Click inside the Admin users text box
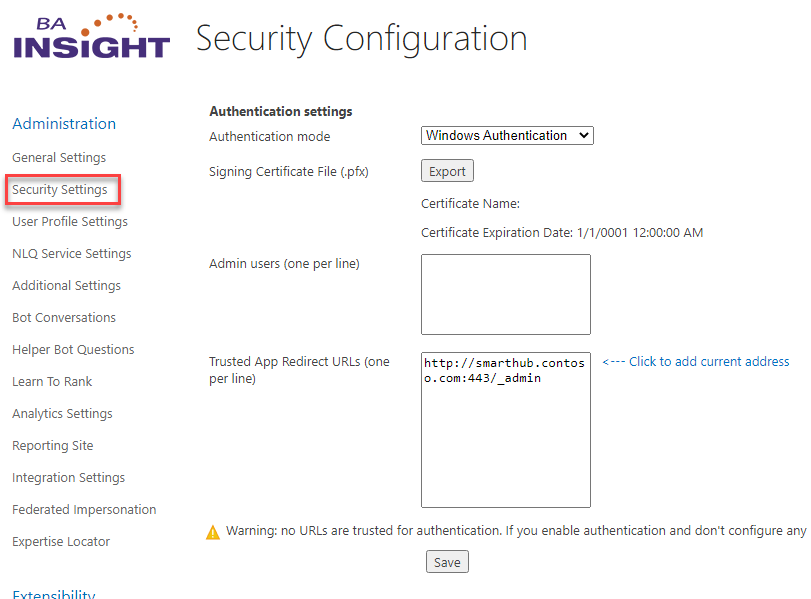Screen dimensions: 811x599 (x=505, y=294)
